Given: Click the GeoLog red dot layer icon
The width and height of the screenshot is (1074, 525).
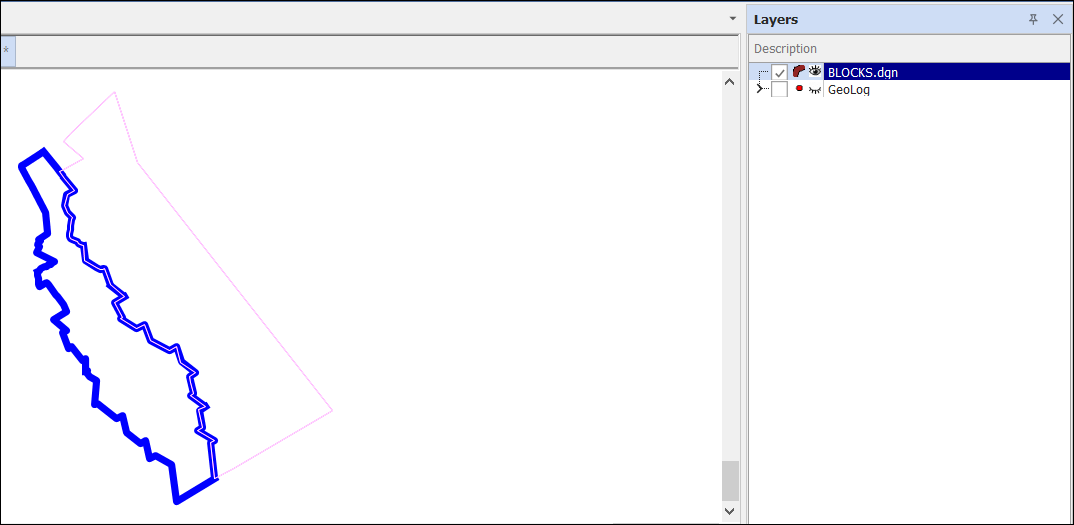Looking at the screenshot, I should pyautogui.click(x=799, y=89).
